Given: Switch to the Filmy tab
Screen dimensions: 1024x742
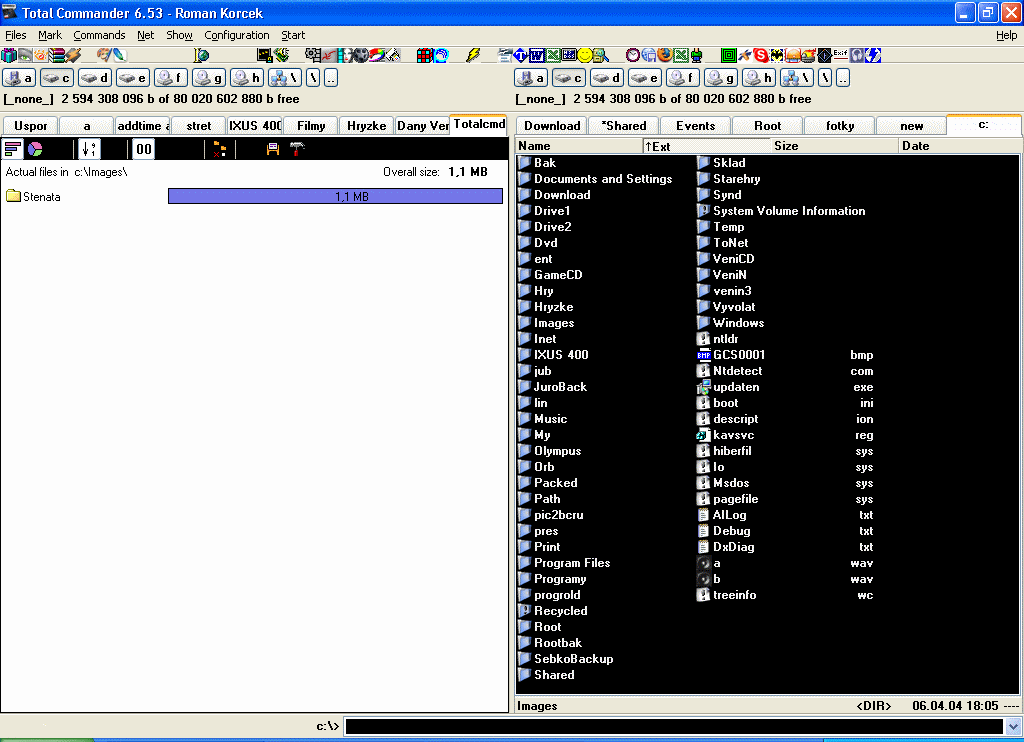Looking at the screenshot, I should click(x=311, y=126).
